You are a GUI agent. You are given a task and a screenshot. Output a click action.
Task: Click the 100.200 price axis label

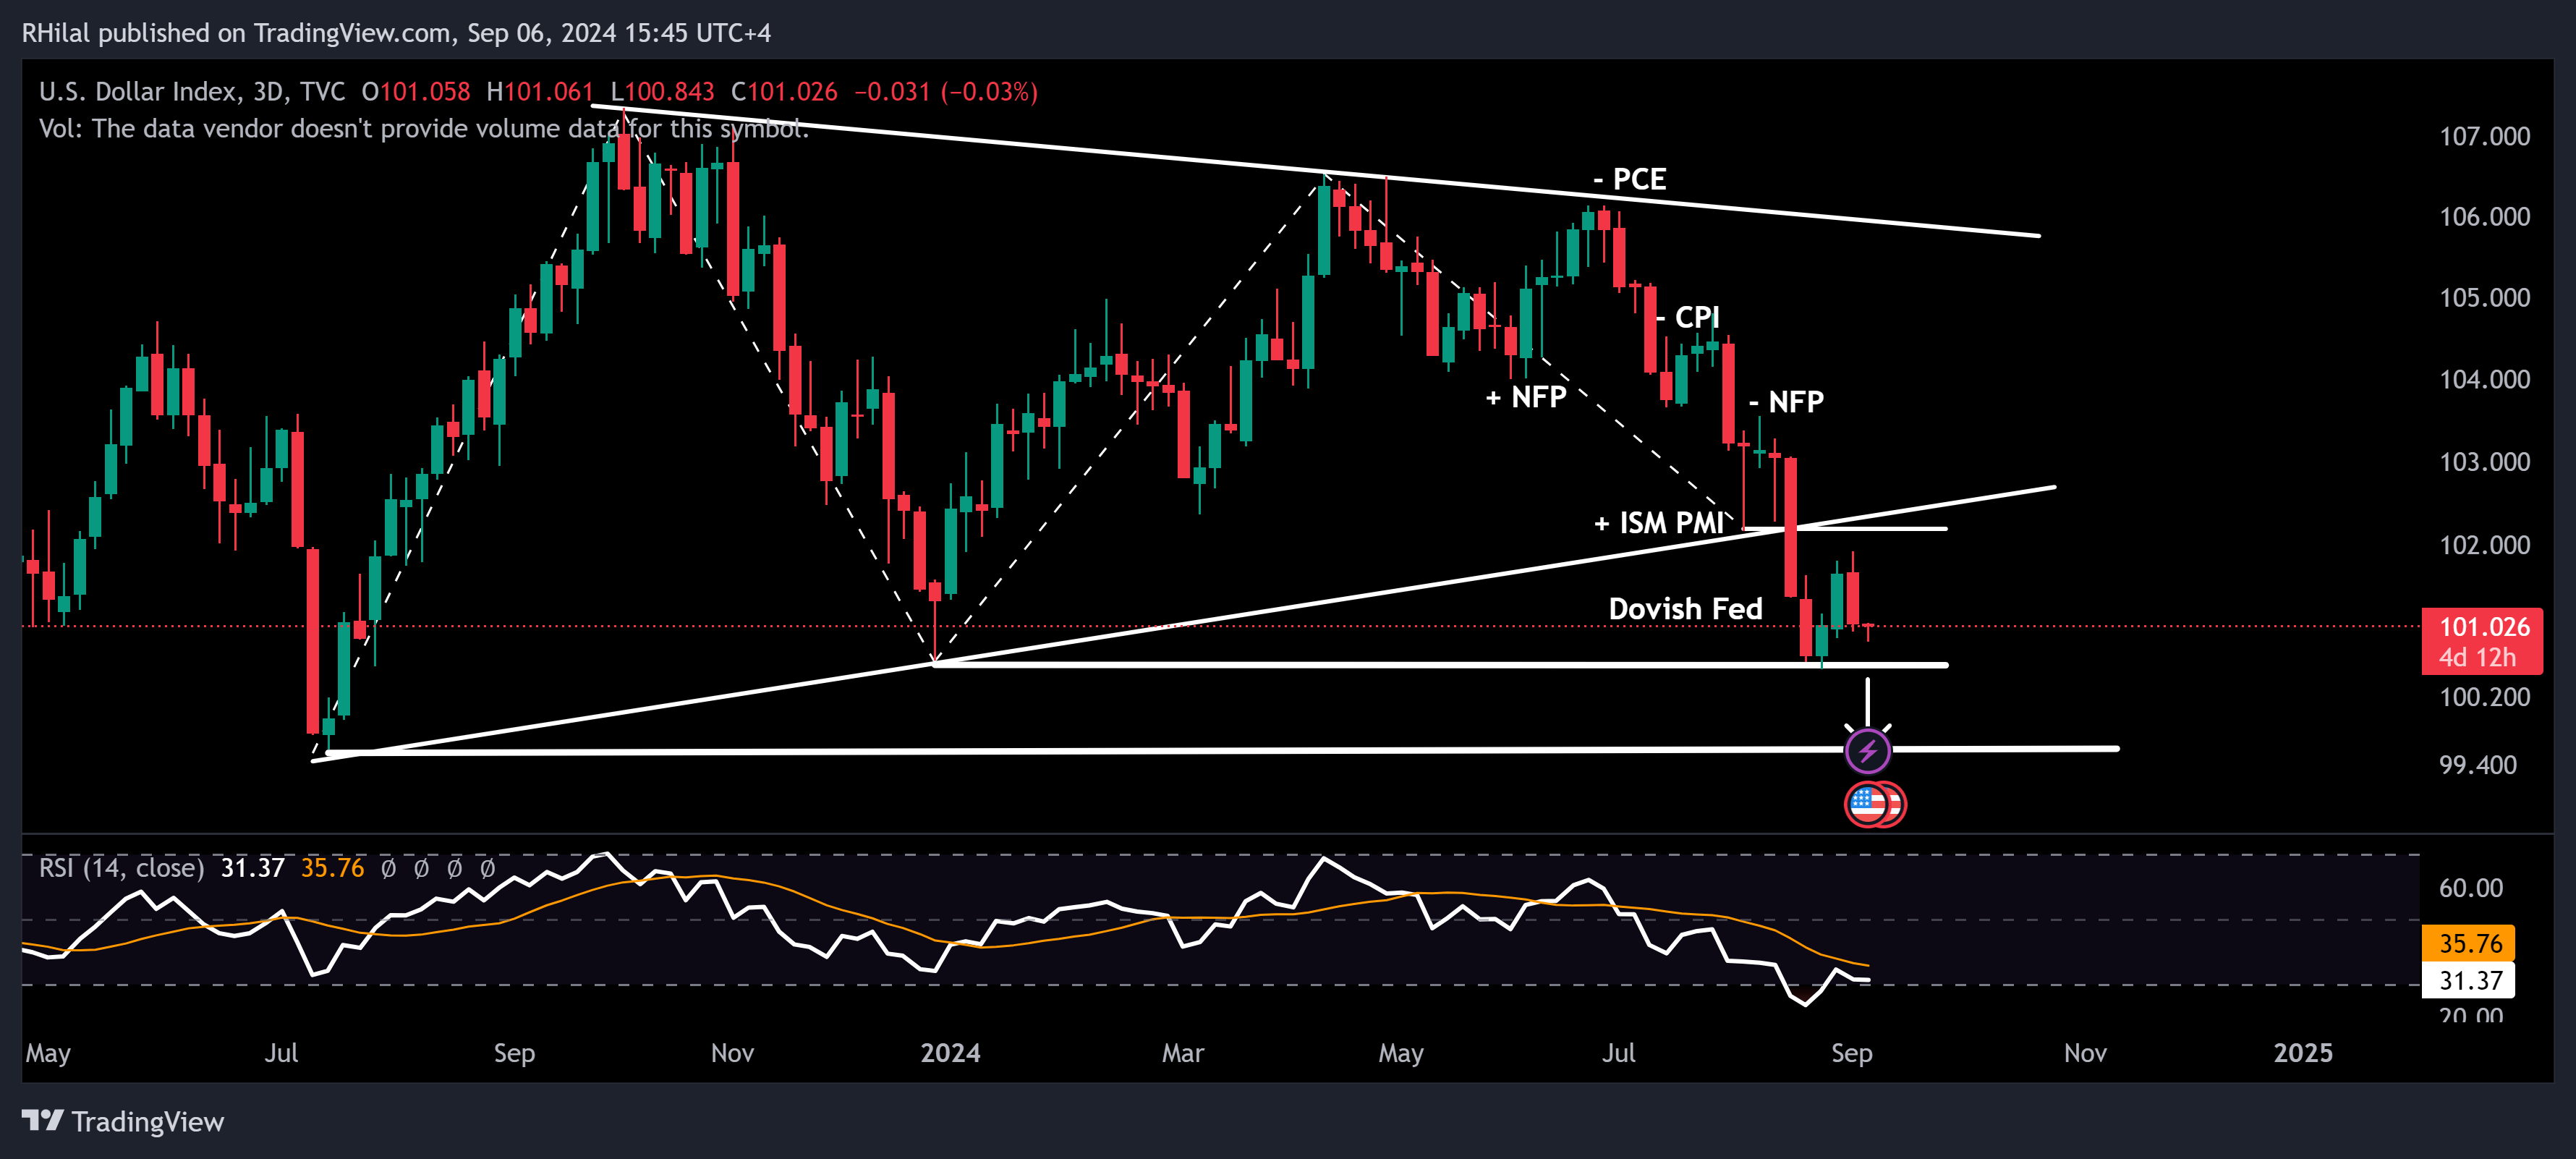[2484, 697]
